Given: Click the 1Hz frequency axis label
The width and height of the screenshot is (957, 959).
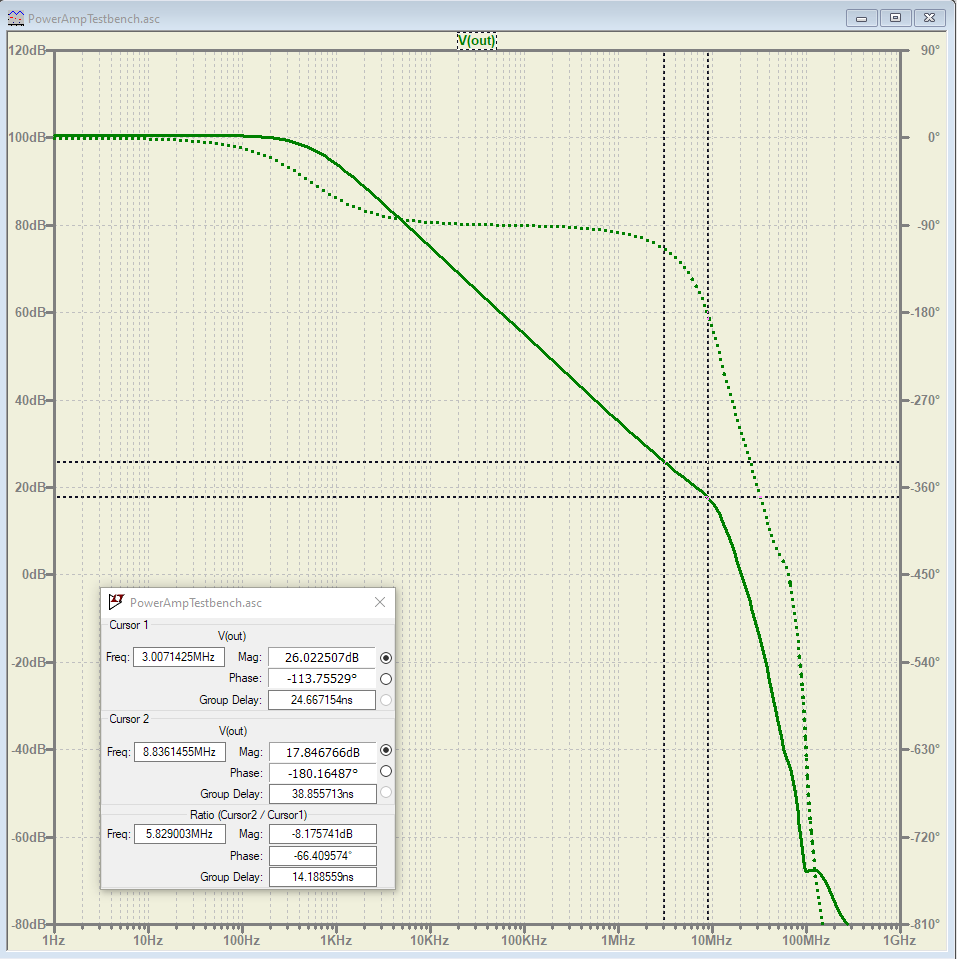Looking at the screenshot, I should [x=54, y=941].
